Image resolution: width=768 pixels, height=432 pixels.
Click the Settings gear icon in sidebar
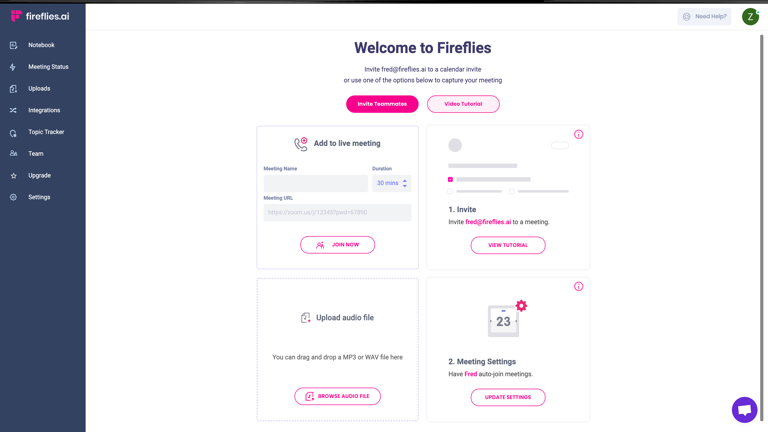(13, 197)
